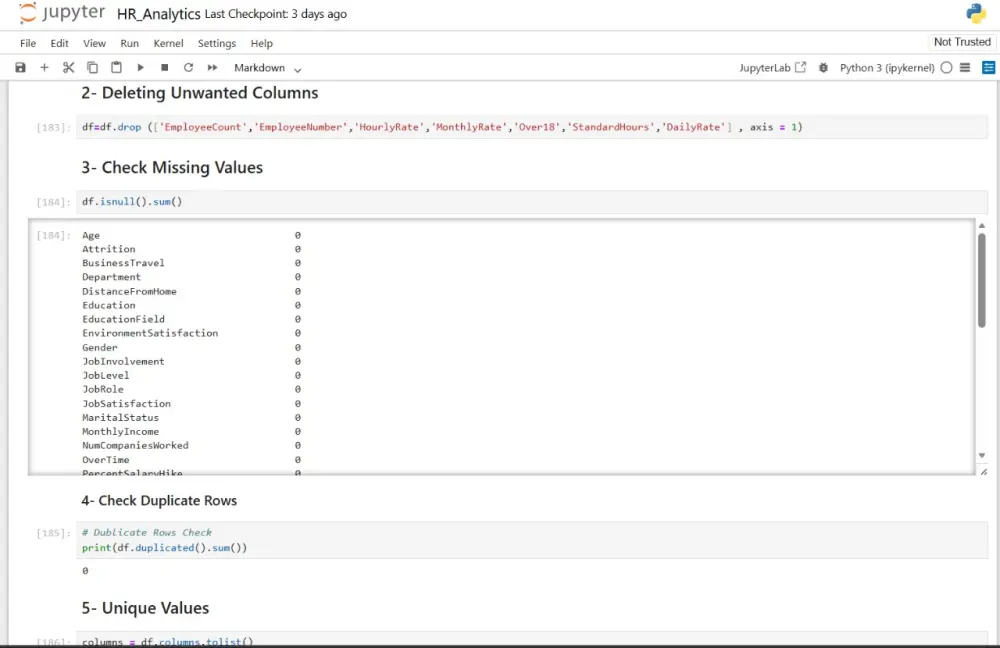The width and height of the screenshot is (1000, 648).
Task: Paste a cell from clipboard
Action: (116, 67)
